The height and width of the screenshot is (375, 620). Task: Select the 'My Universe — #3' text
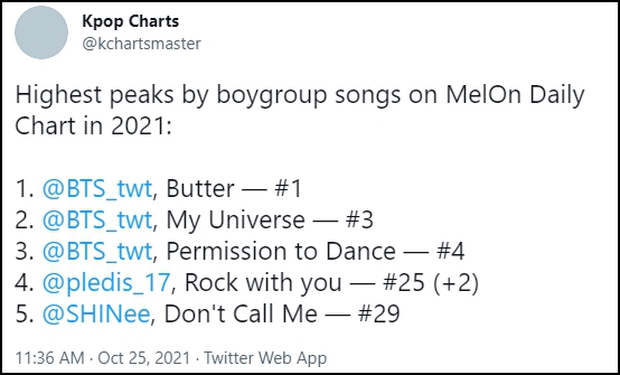coord(270,221)
